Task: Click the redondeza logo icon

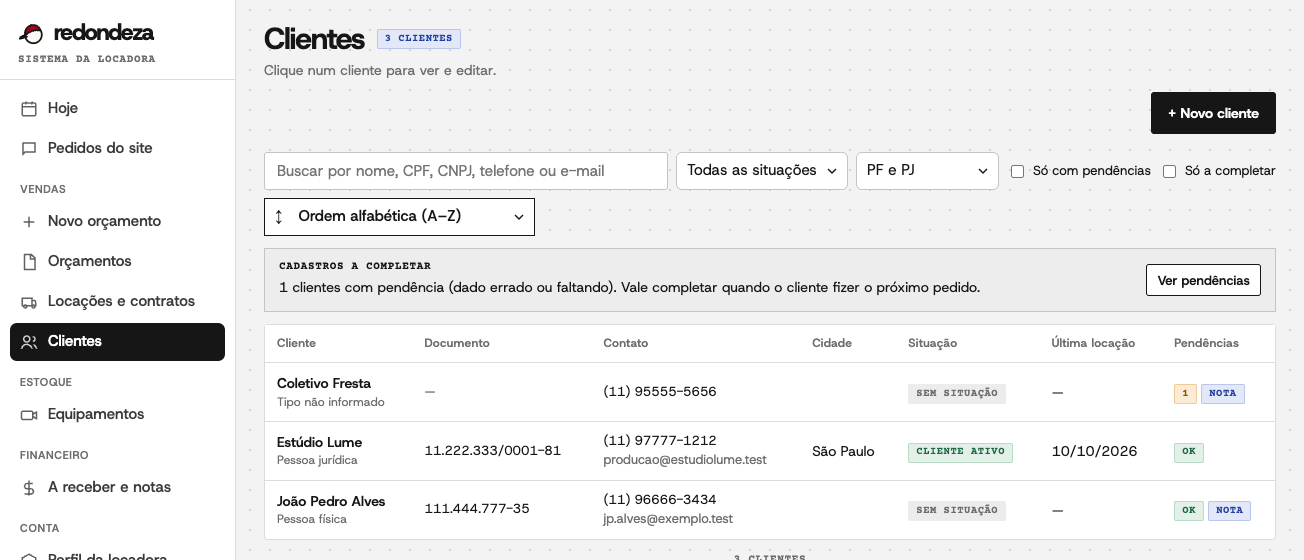Action: click(x=32, y=33)
